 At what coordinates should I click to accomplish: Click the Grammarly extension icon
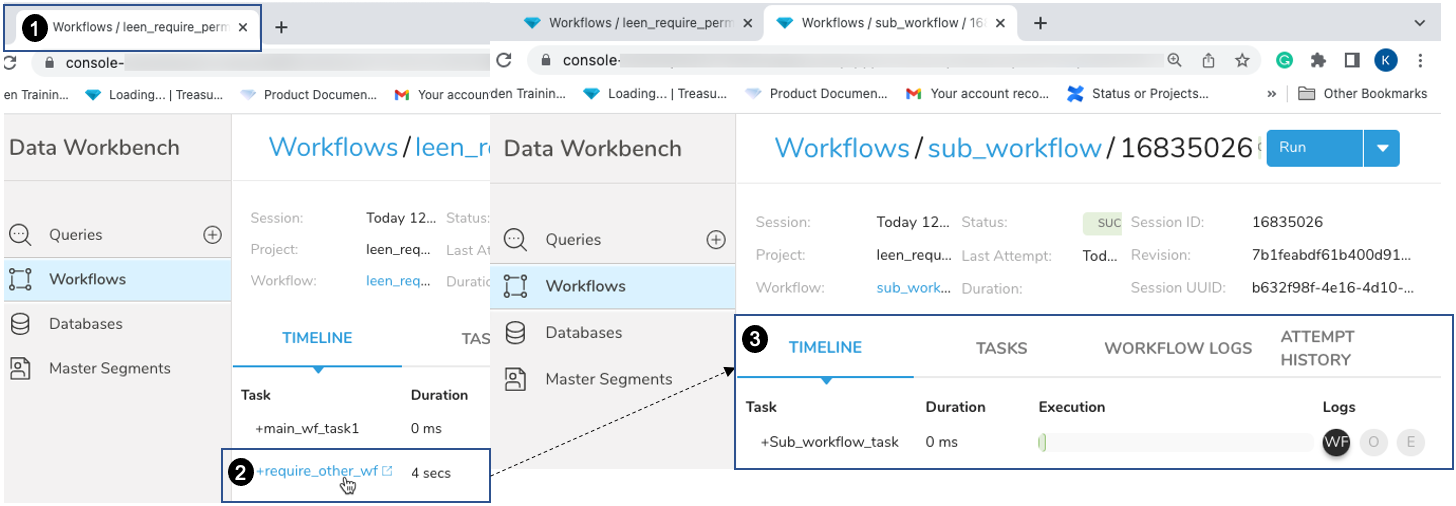coord(1284,60)
